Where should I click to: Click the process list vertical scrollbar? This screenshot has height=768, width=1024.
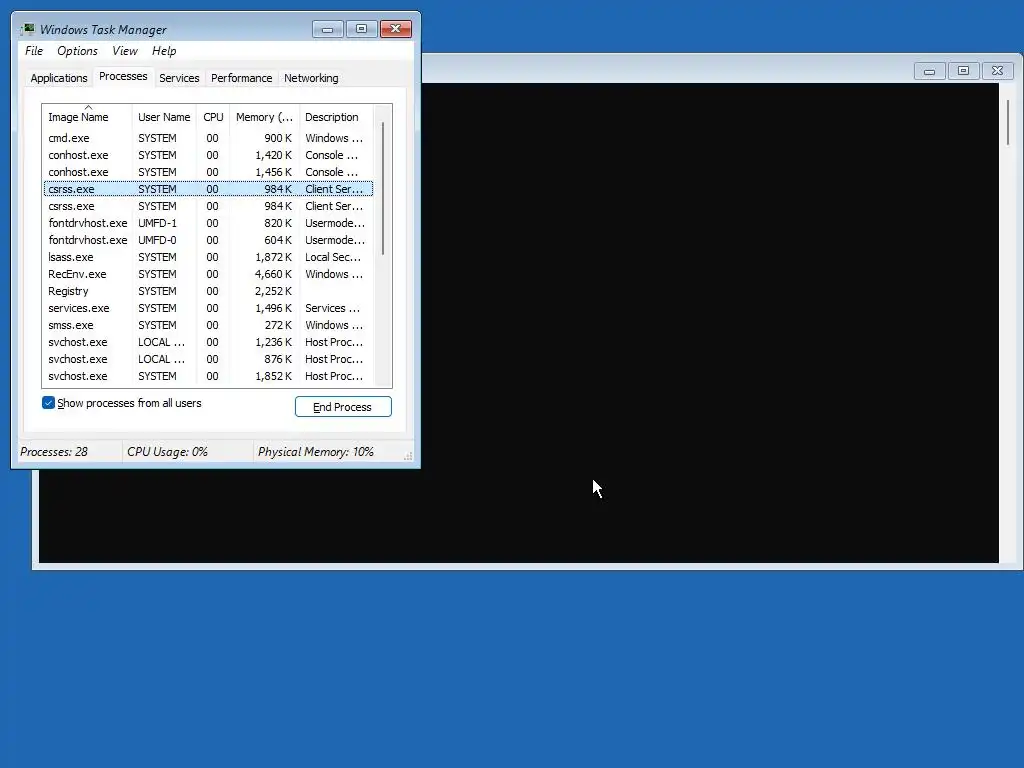383,189
